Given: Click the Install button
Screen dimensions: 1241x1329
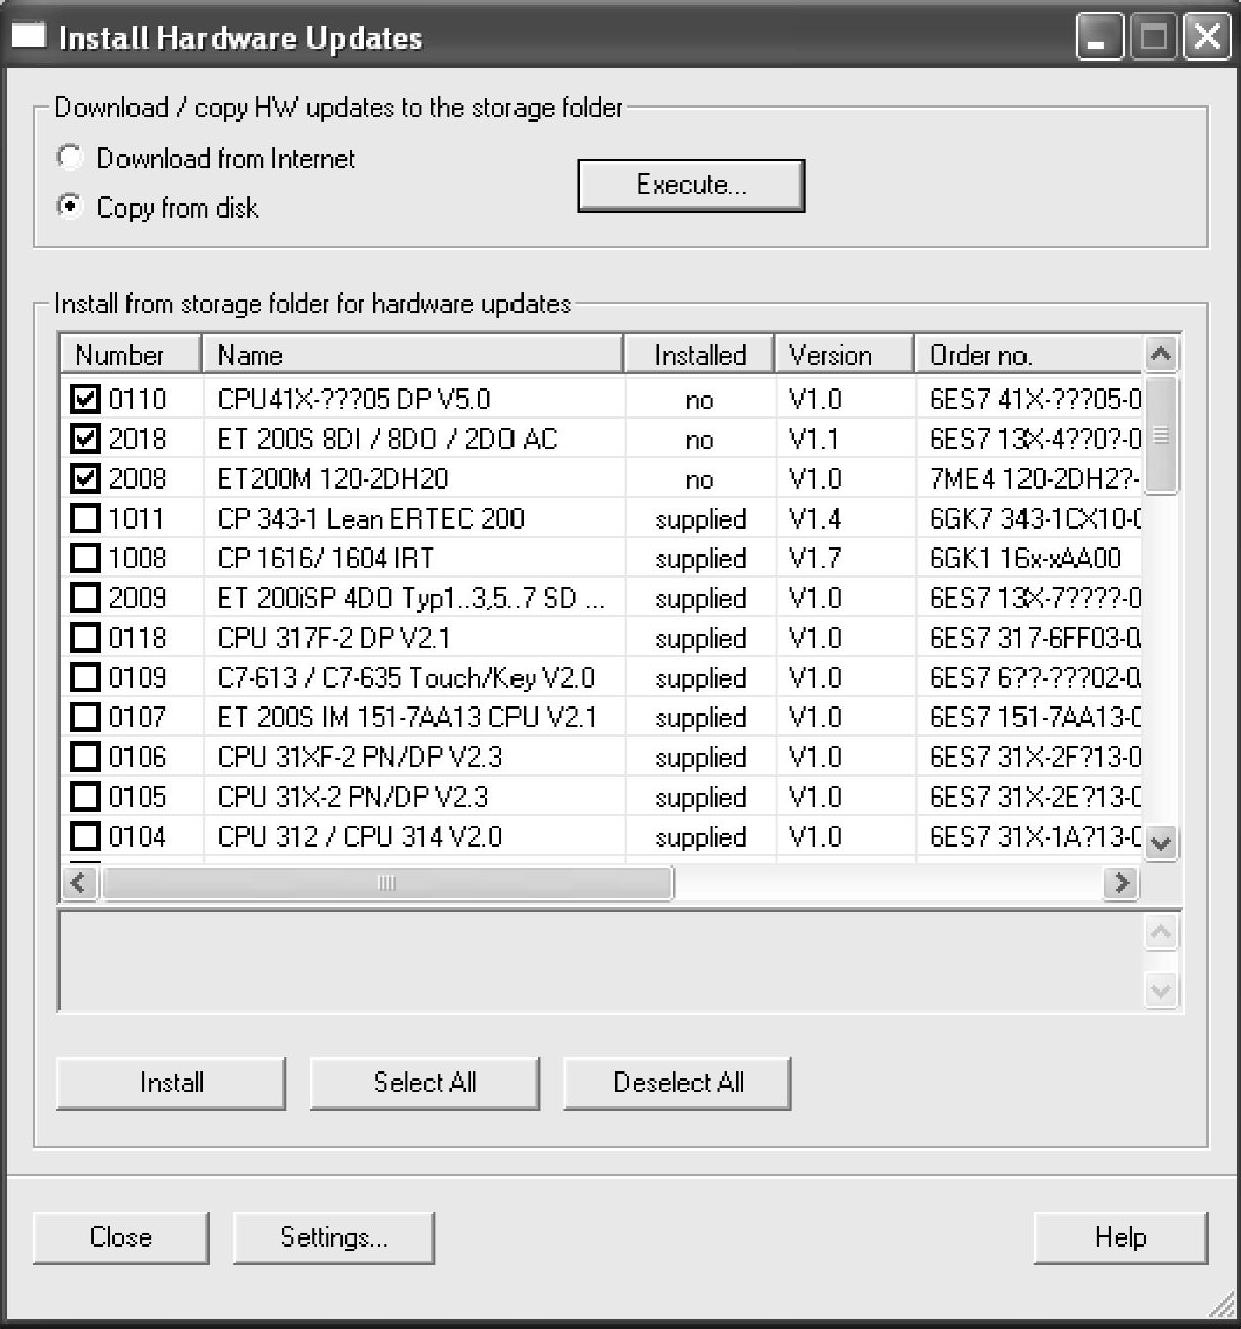Looking at the screenshot, I should coord(171,1083).
